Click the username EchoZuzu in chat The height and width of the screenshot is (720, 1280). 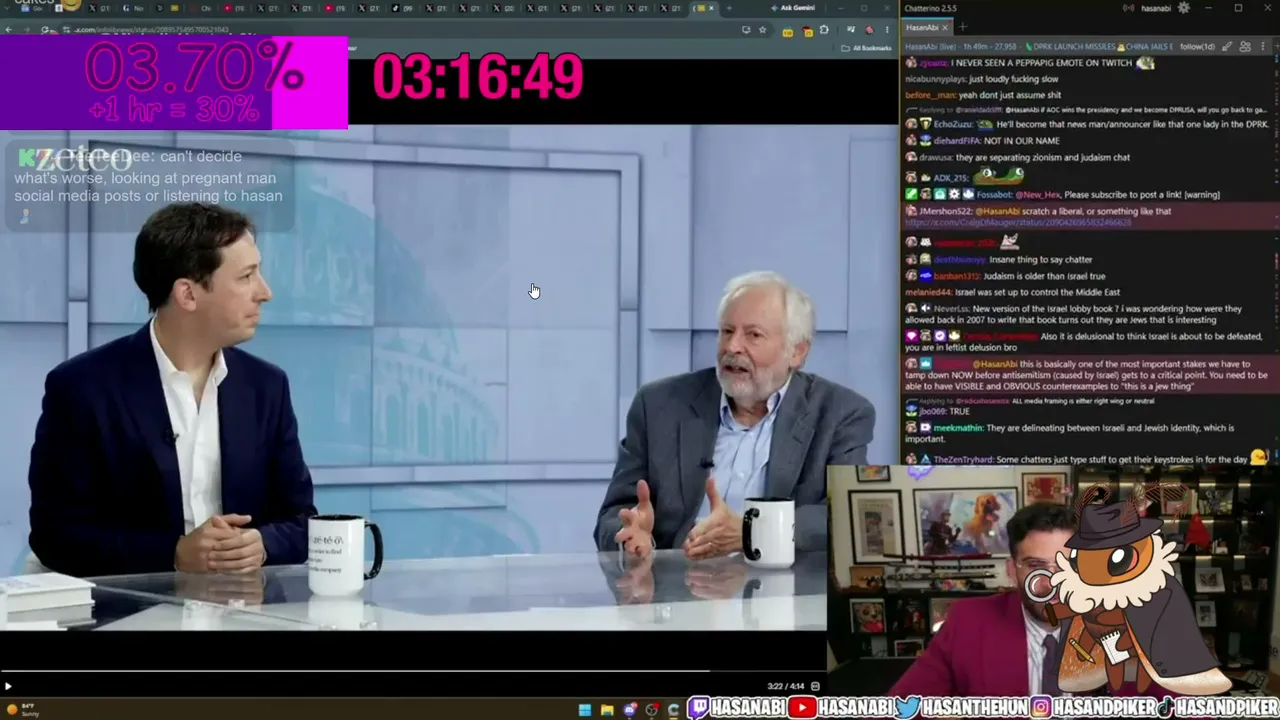tap(953, 125)
